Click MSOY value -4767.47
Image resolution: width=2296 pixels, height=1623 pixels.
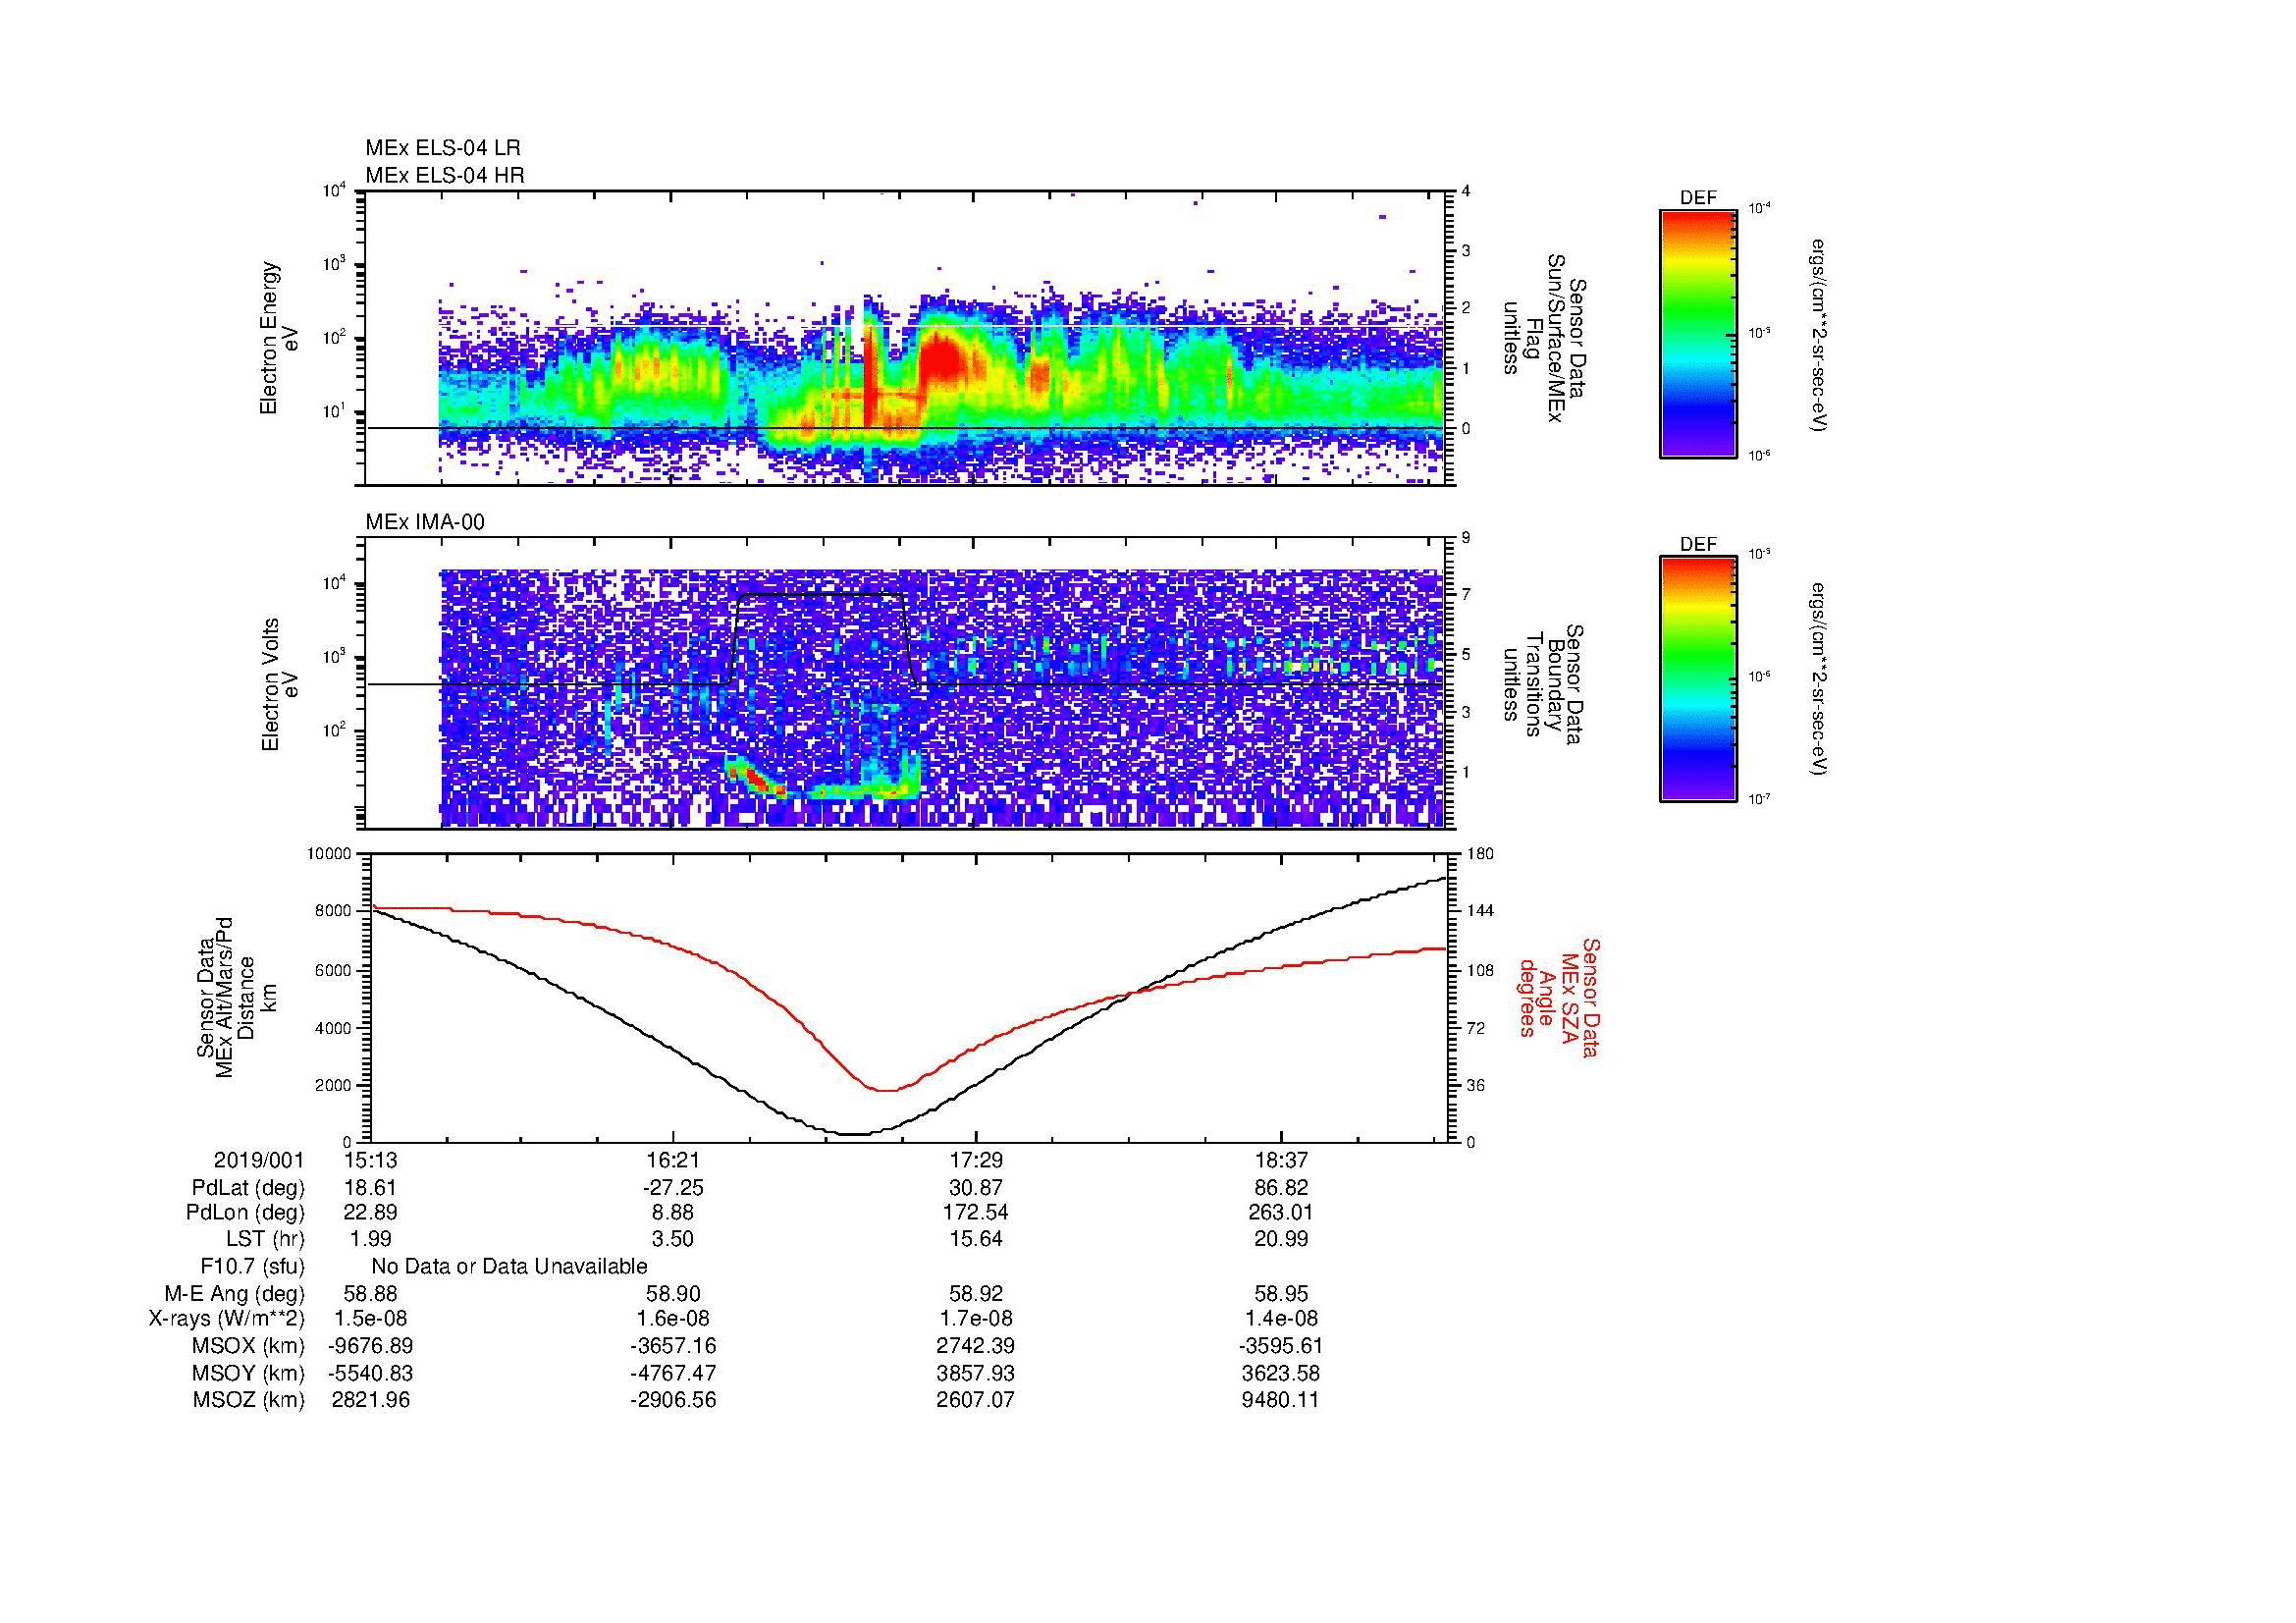pyautogui.click(x=673, y=1373)
